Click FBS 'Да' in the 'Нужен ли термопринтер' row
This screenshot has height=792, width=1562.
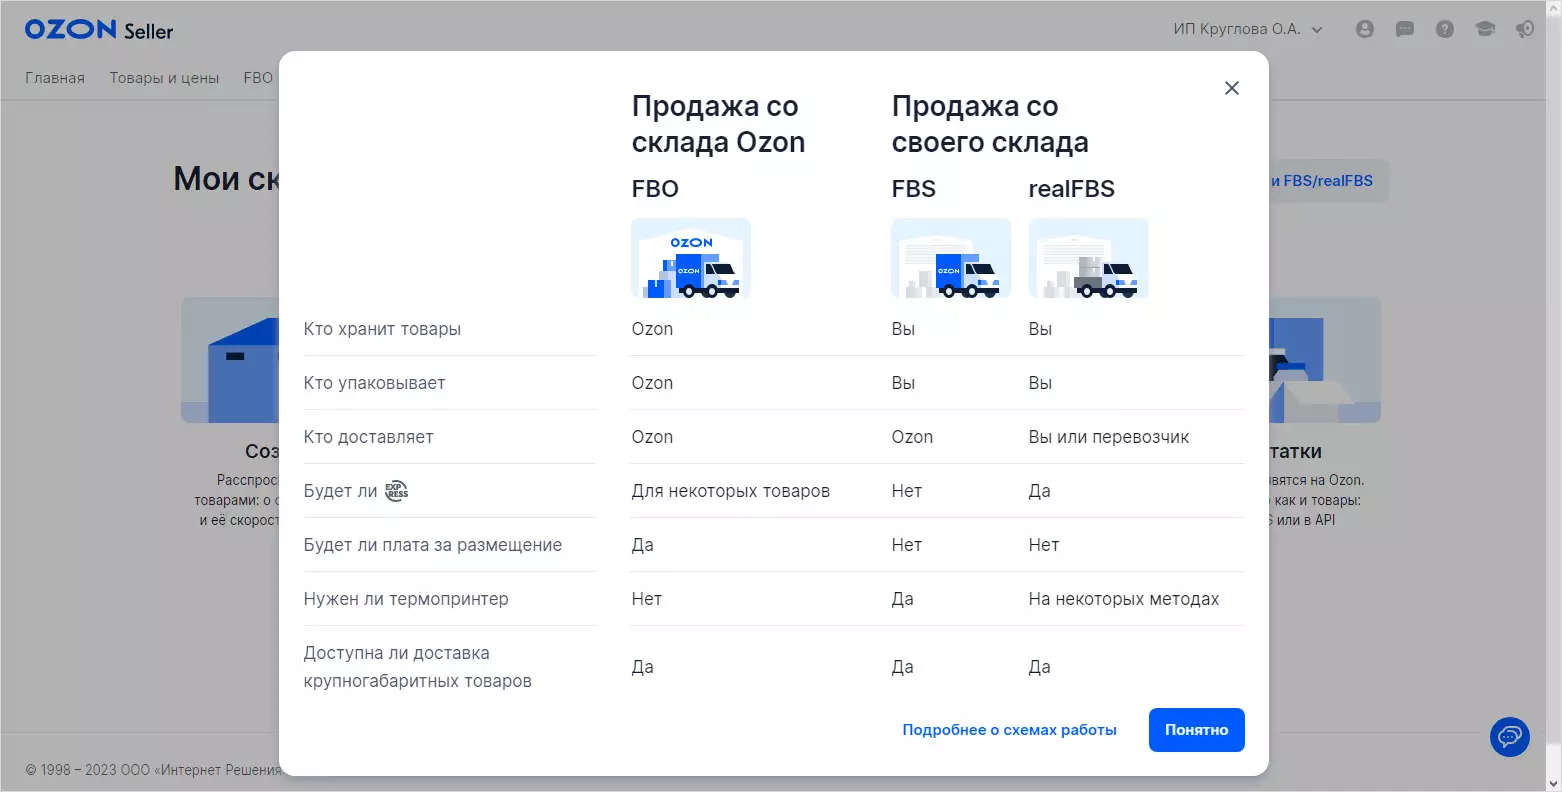[902, 599]
